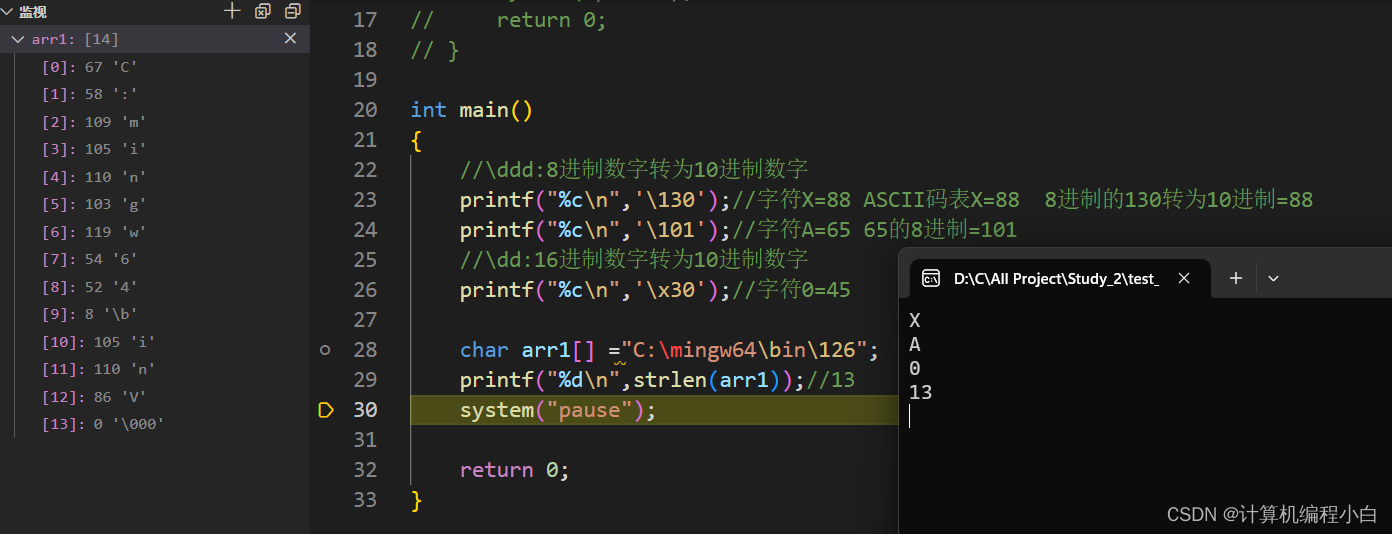Select watch item [0]: 67 'C'
Screen dimensions: 1392x534
pos(90,67)
